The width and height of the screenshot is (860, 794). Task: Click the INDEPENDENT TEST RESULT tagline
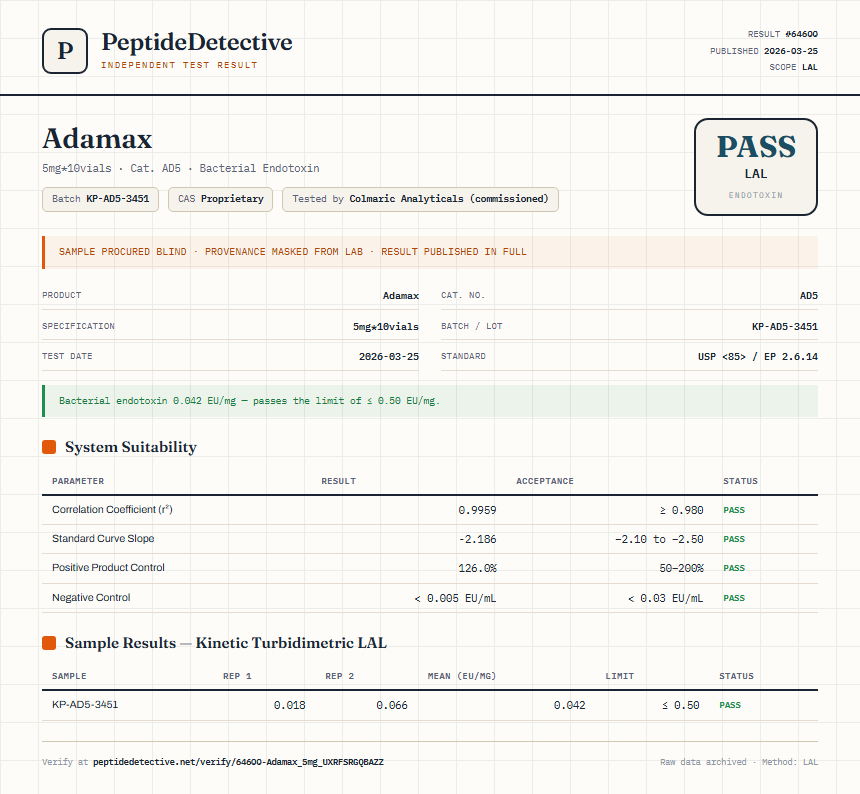(x=179, y=65)
